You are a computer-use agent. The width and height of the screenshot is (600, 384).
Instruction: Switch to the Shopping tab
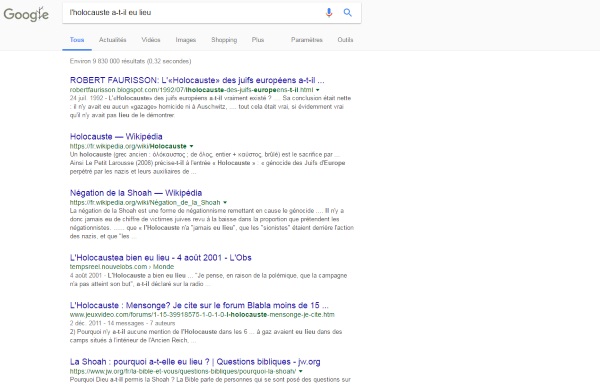tap(224, 40)
